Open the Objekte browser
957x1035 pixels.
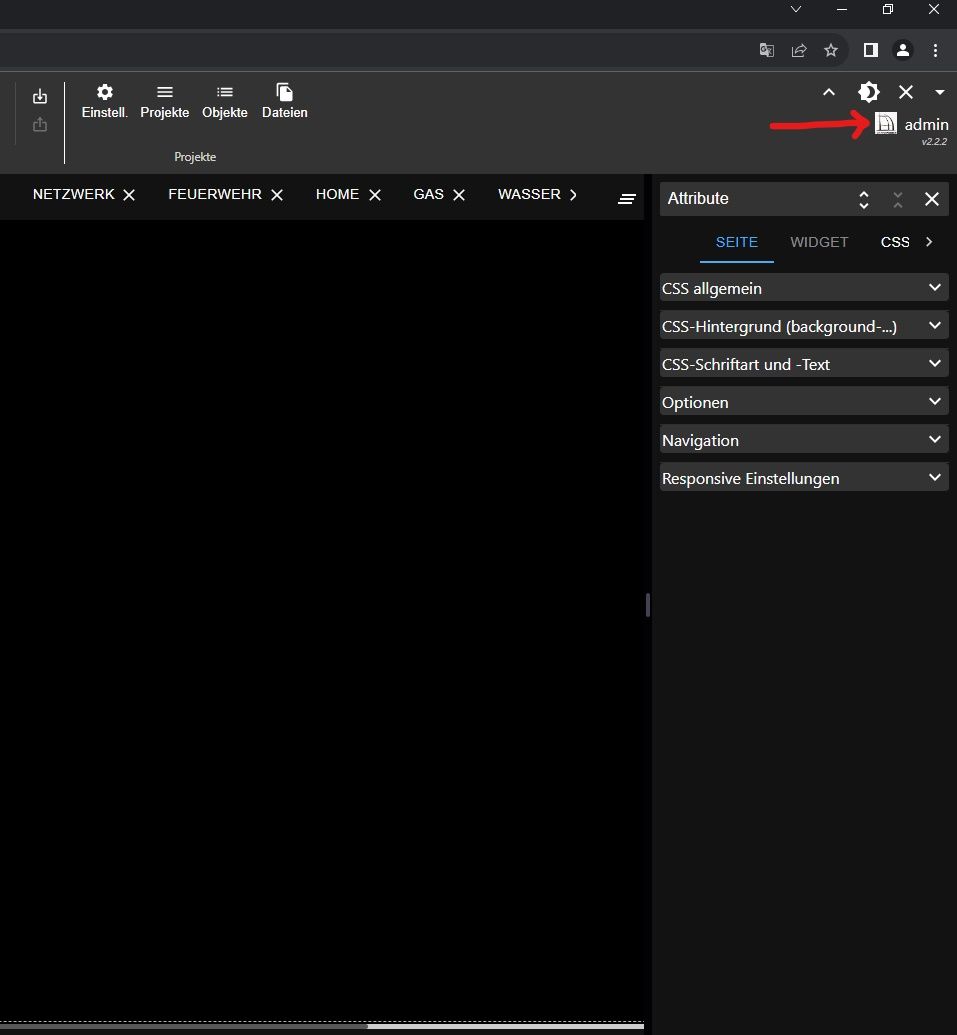tap(224, 102)
